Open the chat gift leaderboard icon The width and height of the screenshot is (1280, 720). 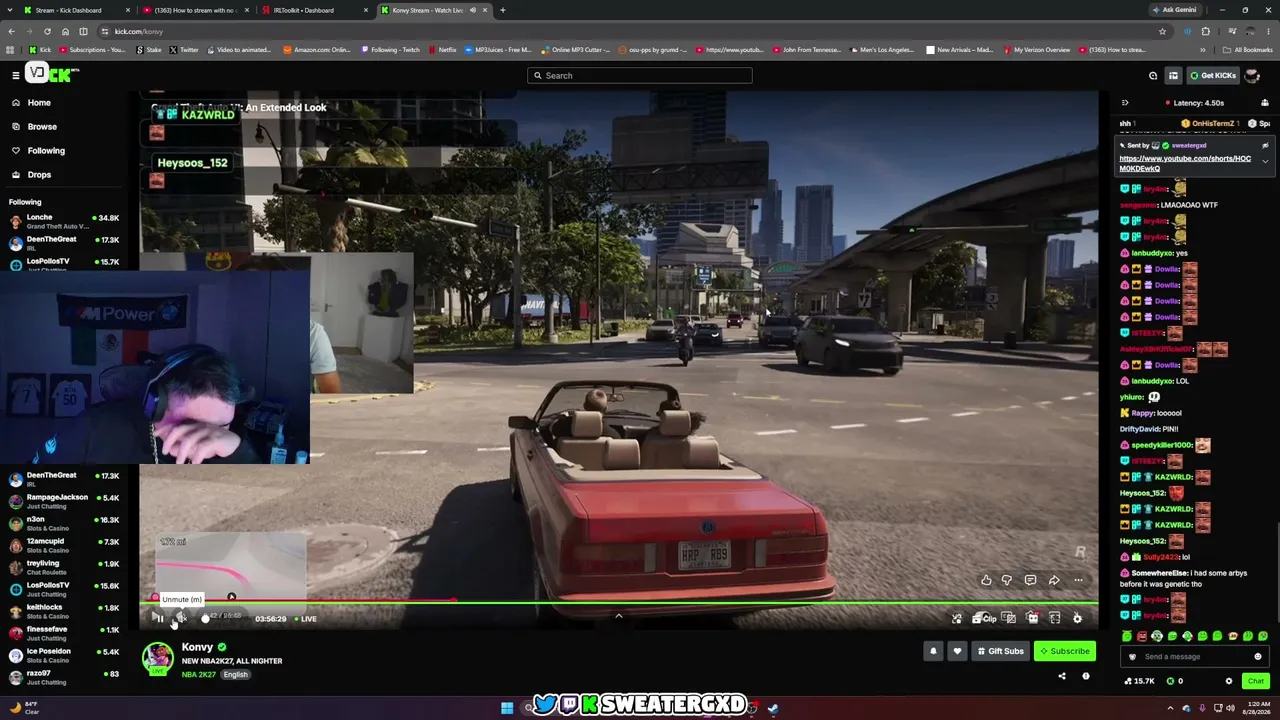pyautogui.click(x=1264, y=103)
